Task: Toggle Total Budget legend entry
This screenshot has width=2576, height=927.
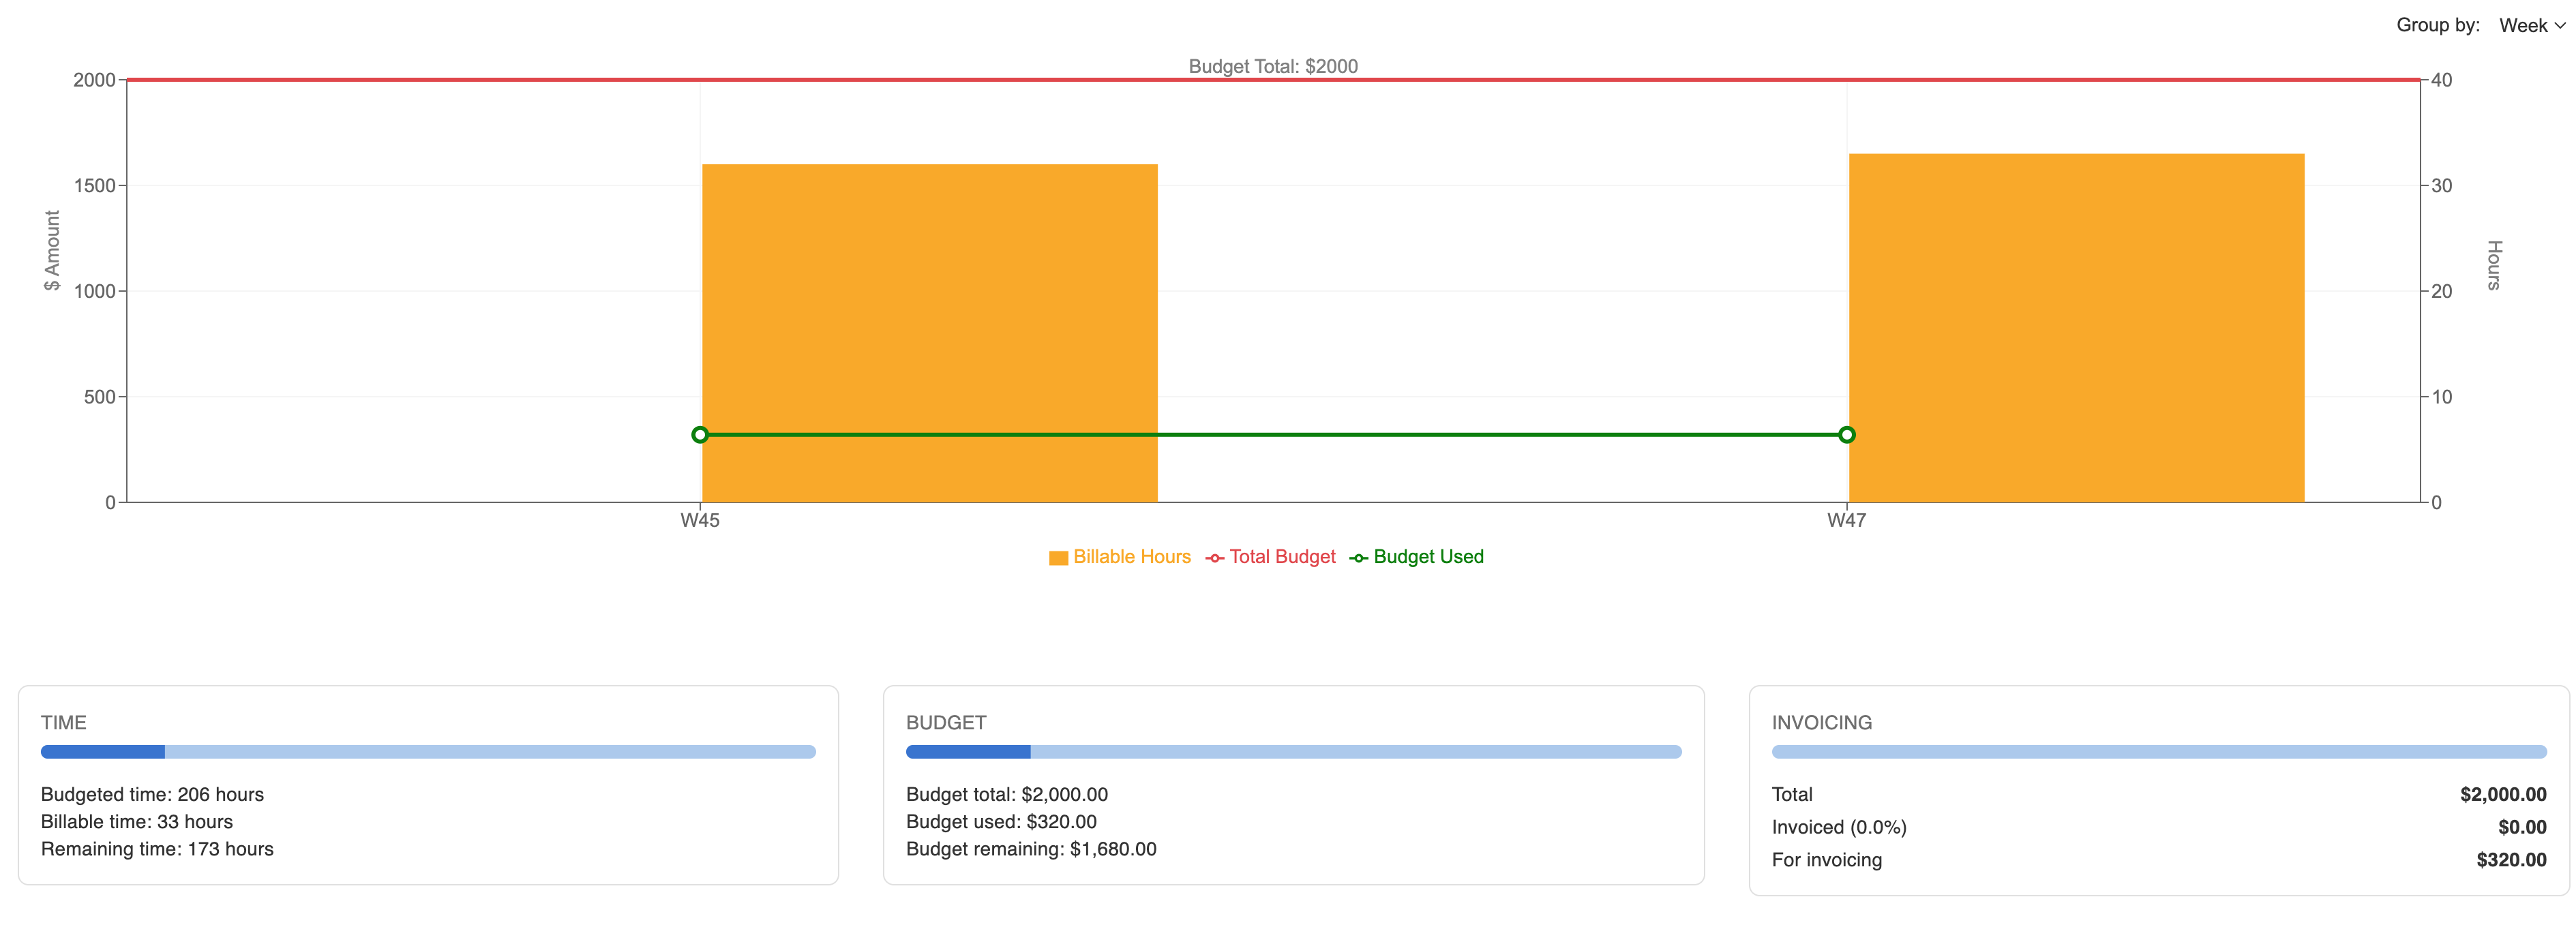Action: click(1270, 557)
